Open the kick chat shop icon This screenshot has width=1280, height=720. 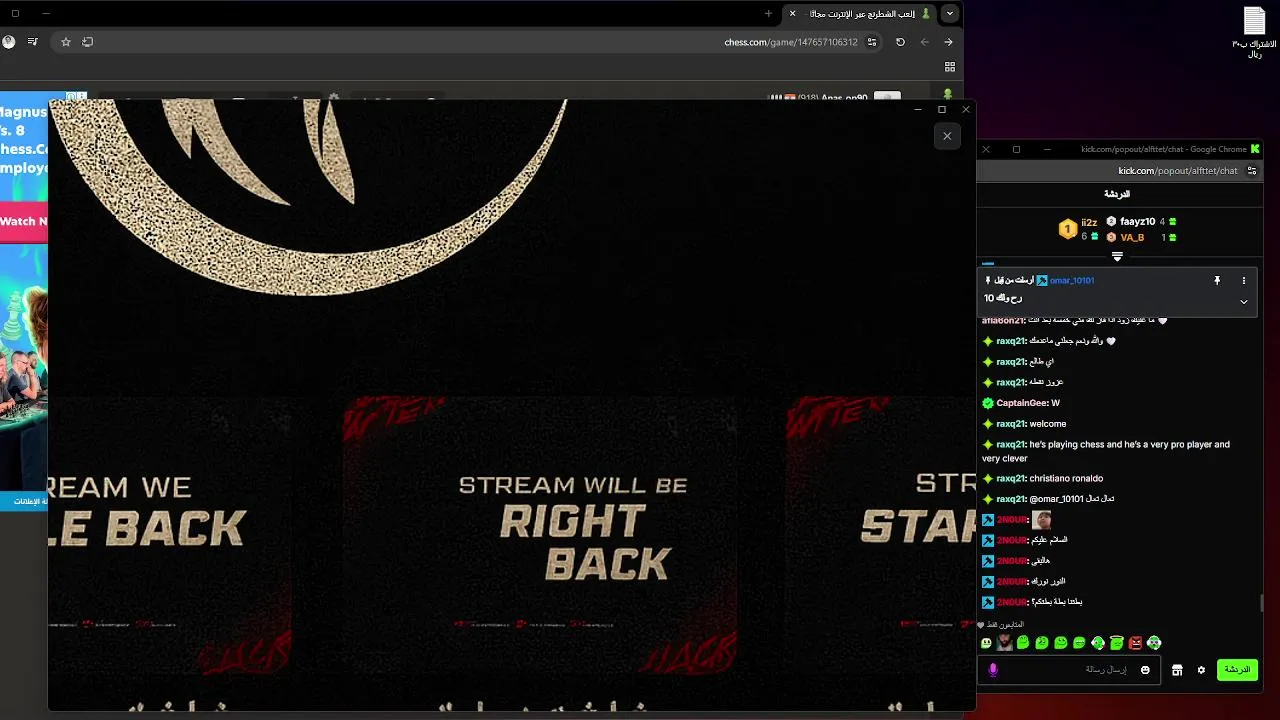click(x=1177, y=670)
